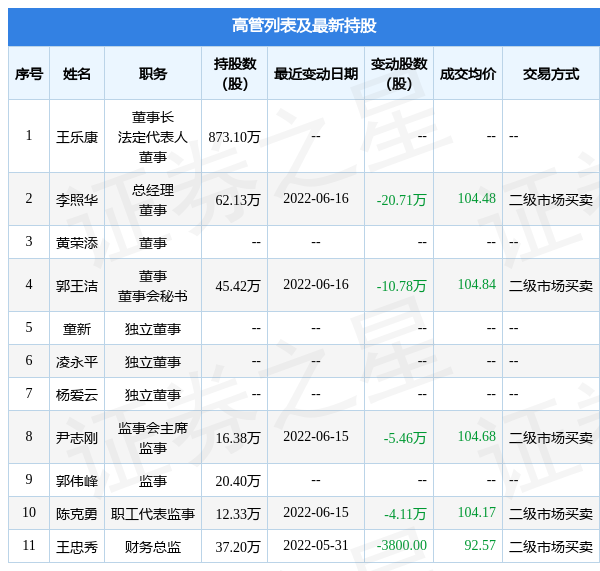Click 独立董事 in 凌永平's row

[x=153, y=362]
